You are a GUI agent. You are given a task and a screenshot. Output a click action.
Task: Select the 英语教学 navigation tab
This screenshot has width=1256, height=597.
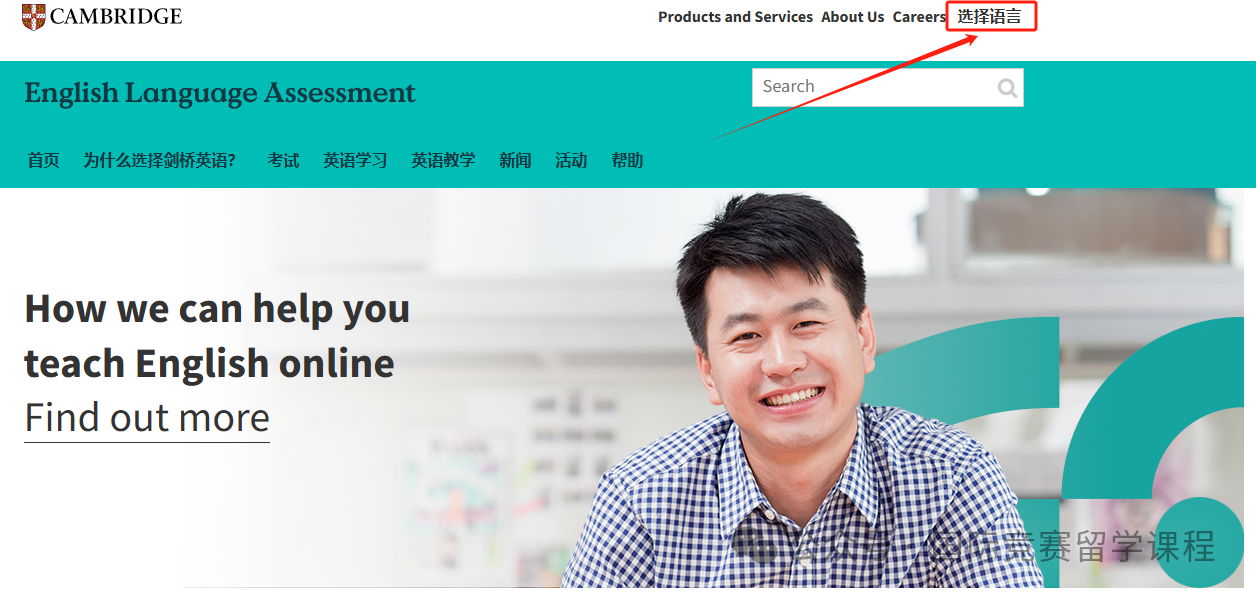pyautogui.click(x=443, y=160)
